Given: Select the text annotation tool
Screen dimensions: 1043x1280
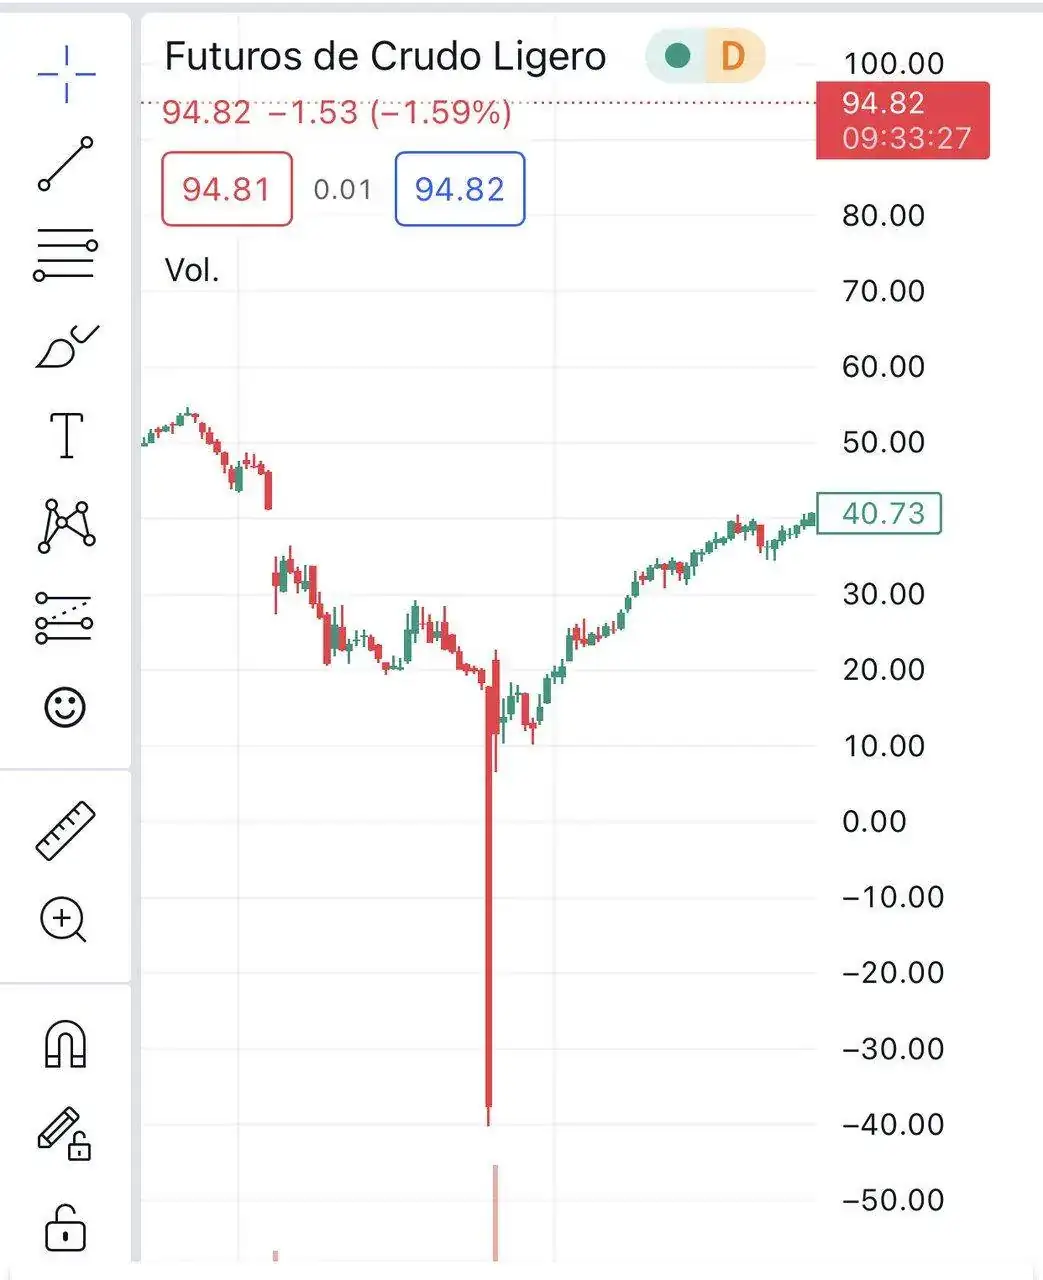Looking at the screenshot, I should tap(66, 435).
